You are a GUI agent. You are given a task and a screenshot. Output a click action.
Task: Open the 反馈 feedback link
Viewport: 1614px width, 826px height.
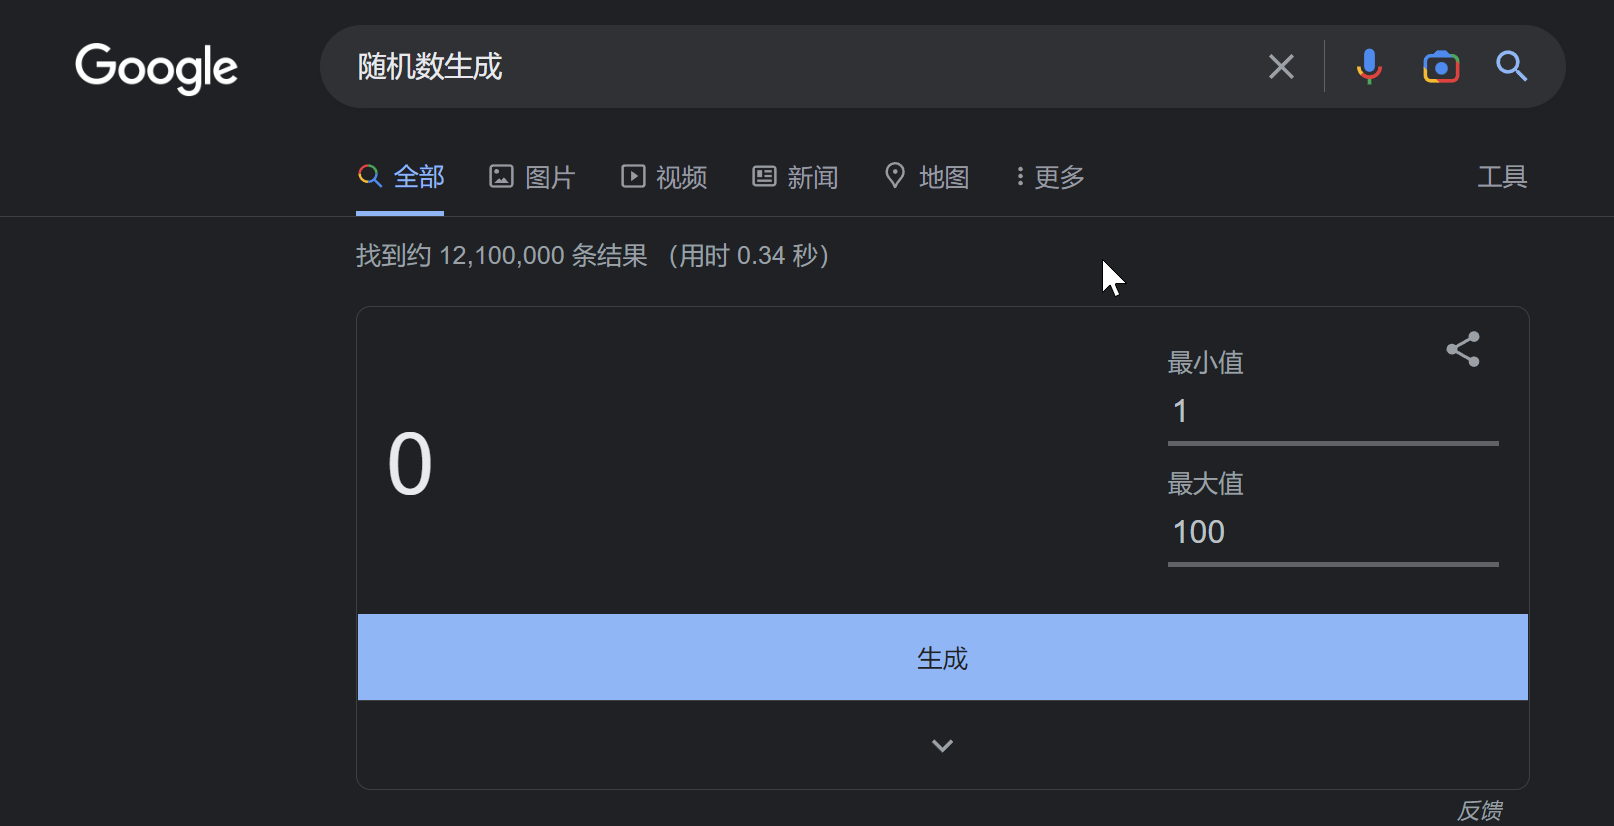[x=1479, y=810]
